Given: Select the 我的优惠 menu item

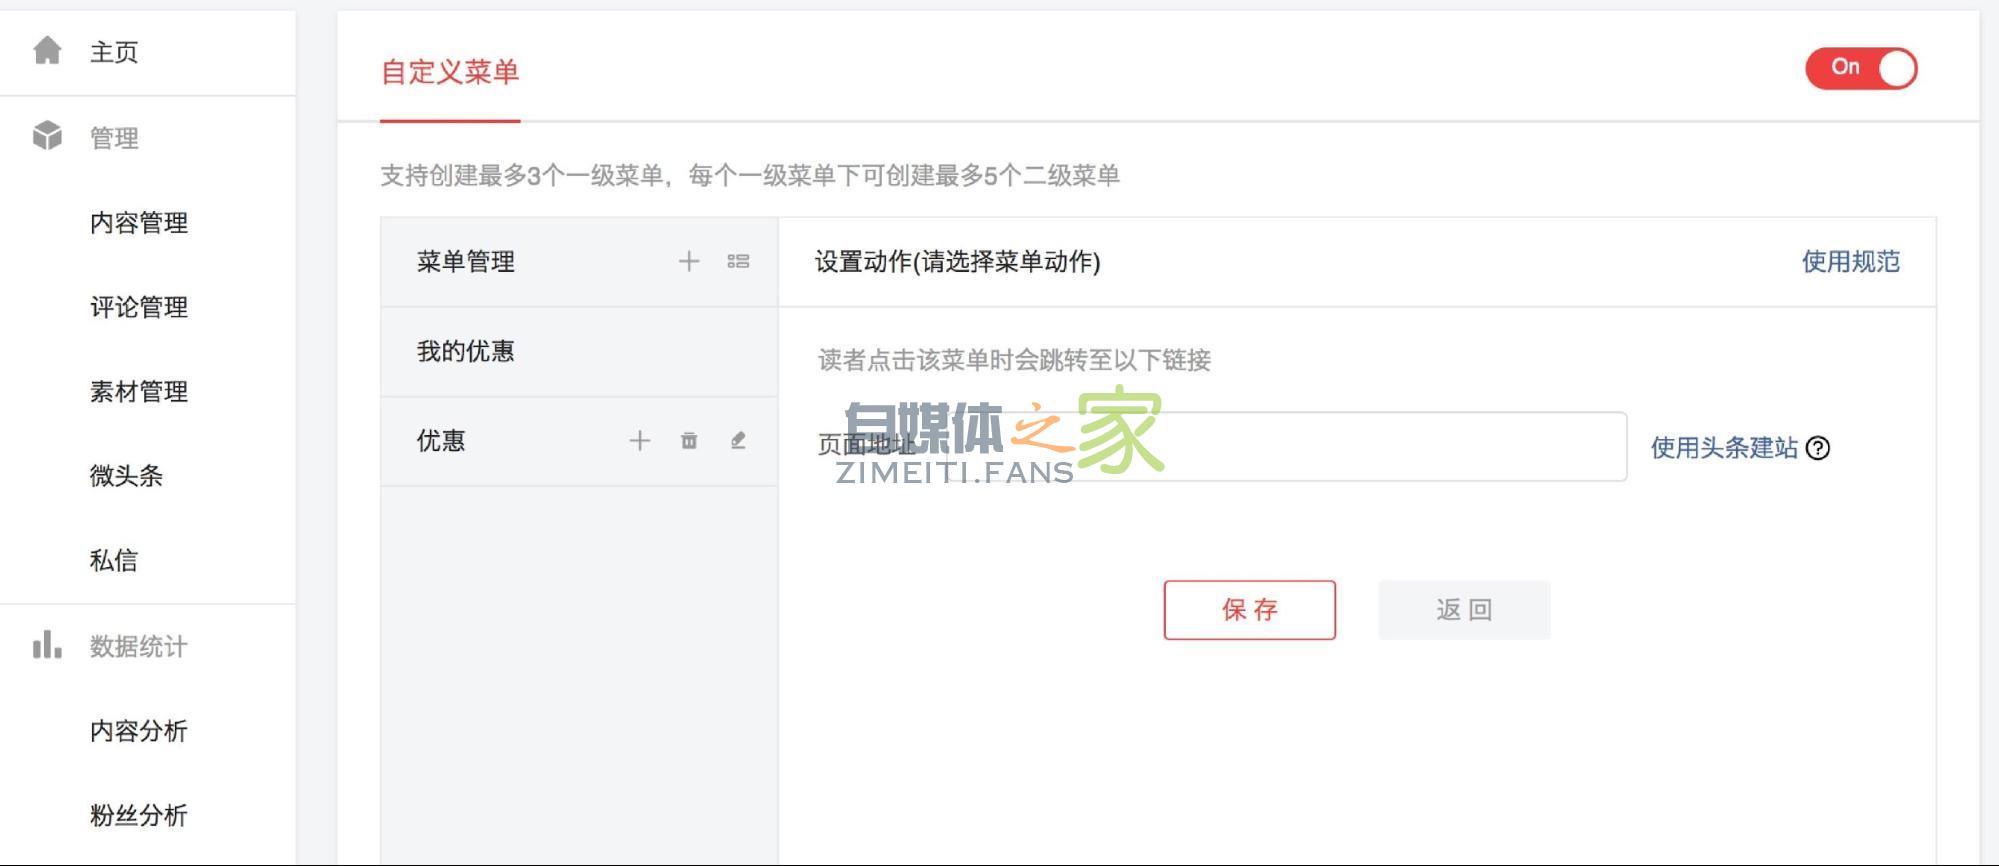Looking at the screenshot, I should point(466,352).
